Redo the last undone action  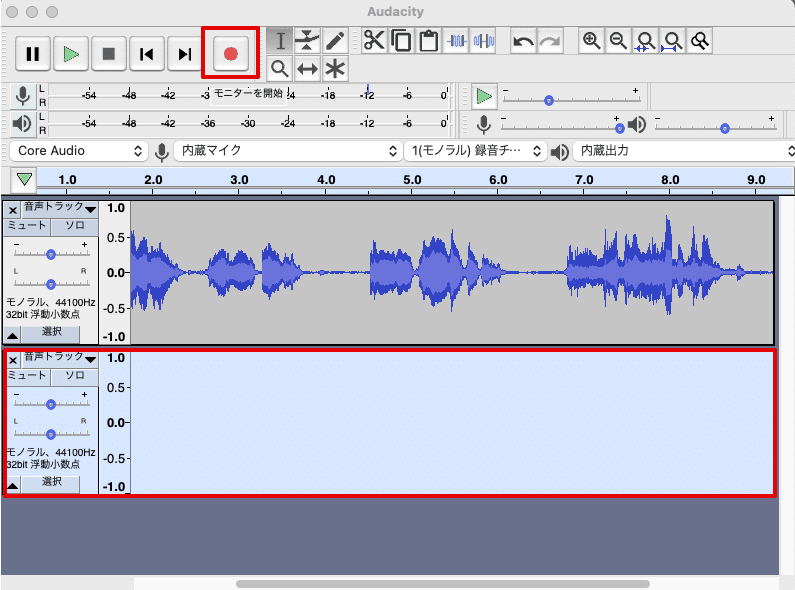550,41
